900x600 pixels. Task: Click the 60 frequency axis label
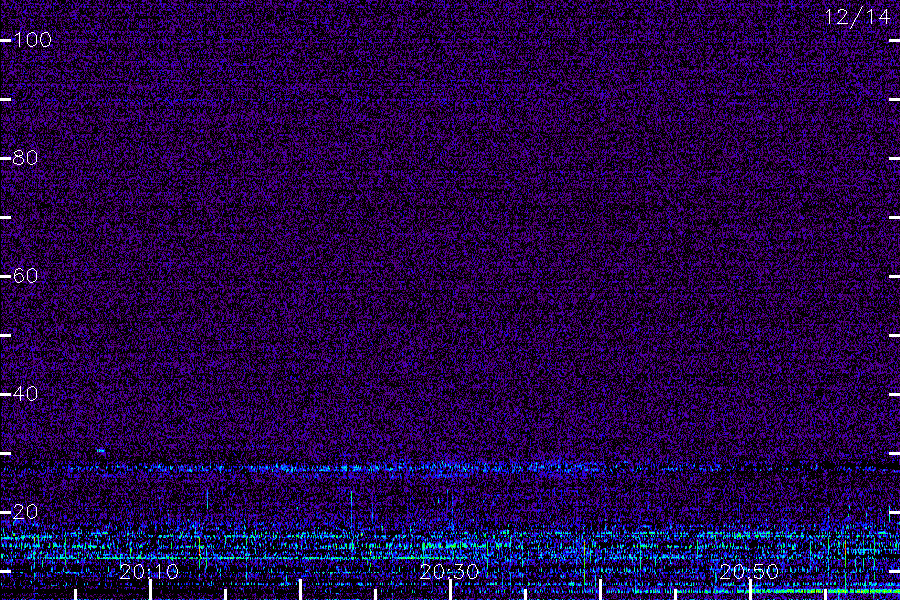(x=25, y=276)
